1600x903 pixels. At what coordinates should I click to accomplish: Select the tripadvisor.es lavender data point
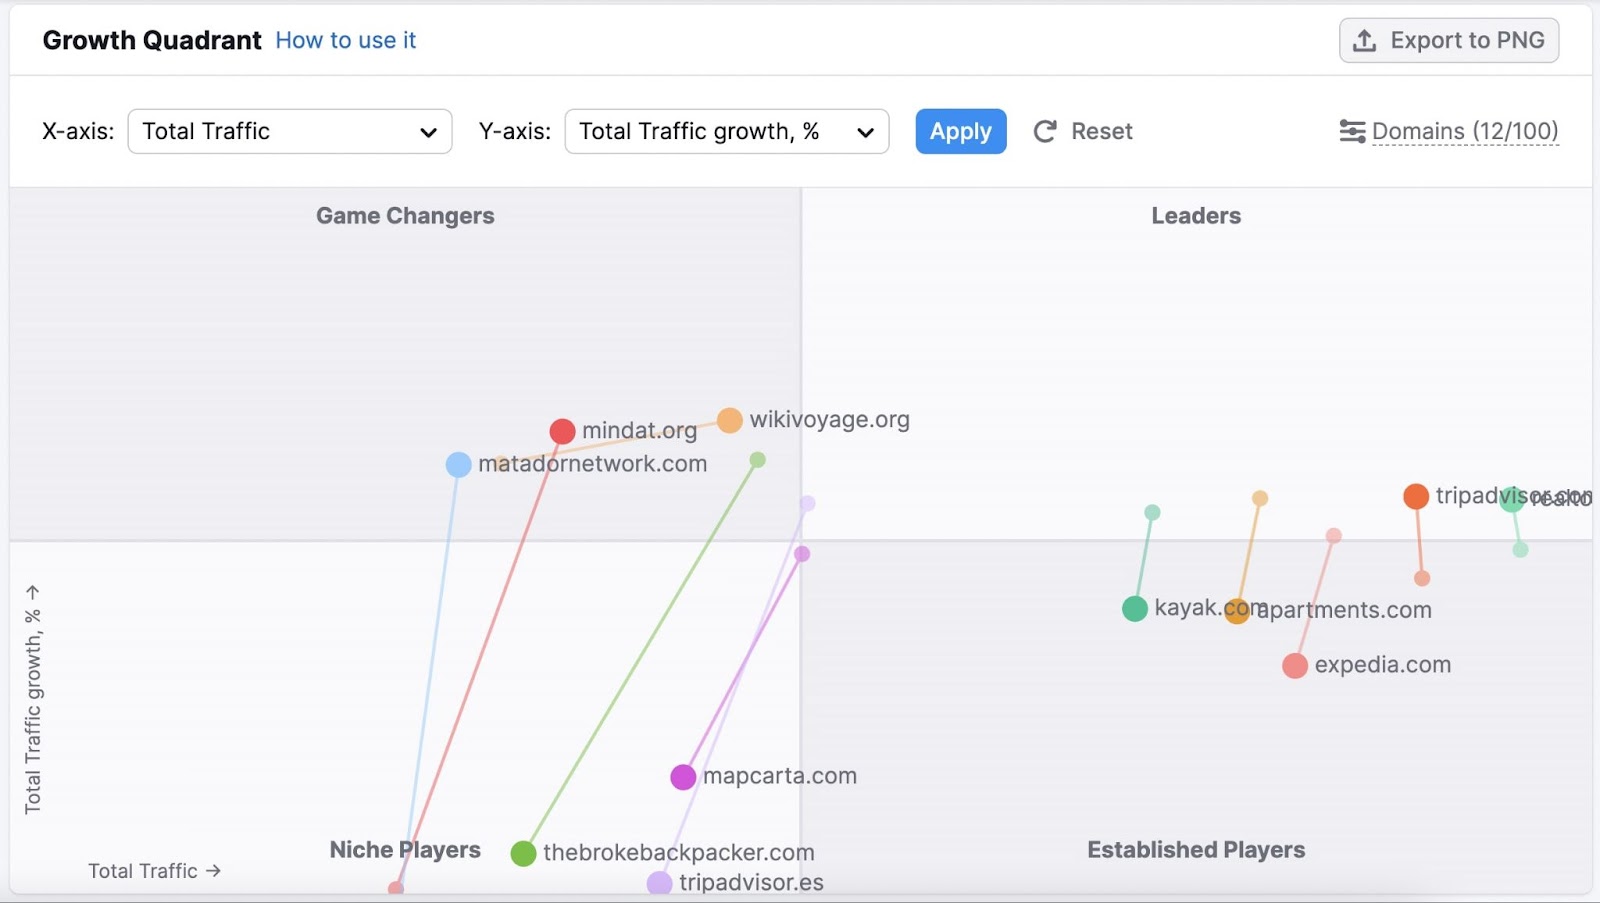coord(659,882)
